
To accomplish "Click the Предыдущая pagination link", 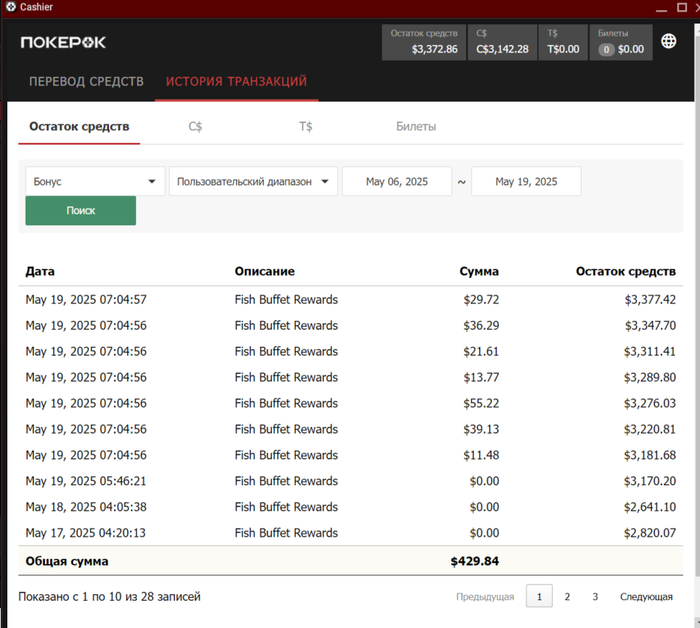I will 485,596.
